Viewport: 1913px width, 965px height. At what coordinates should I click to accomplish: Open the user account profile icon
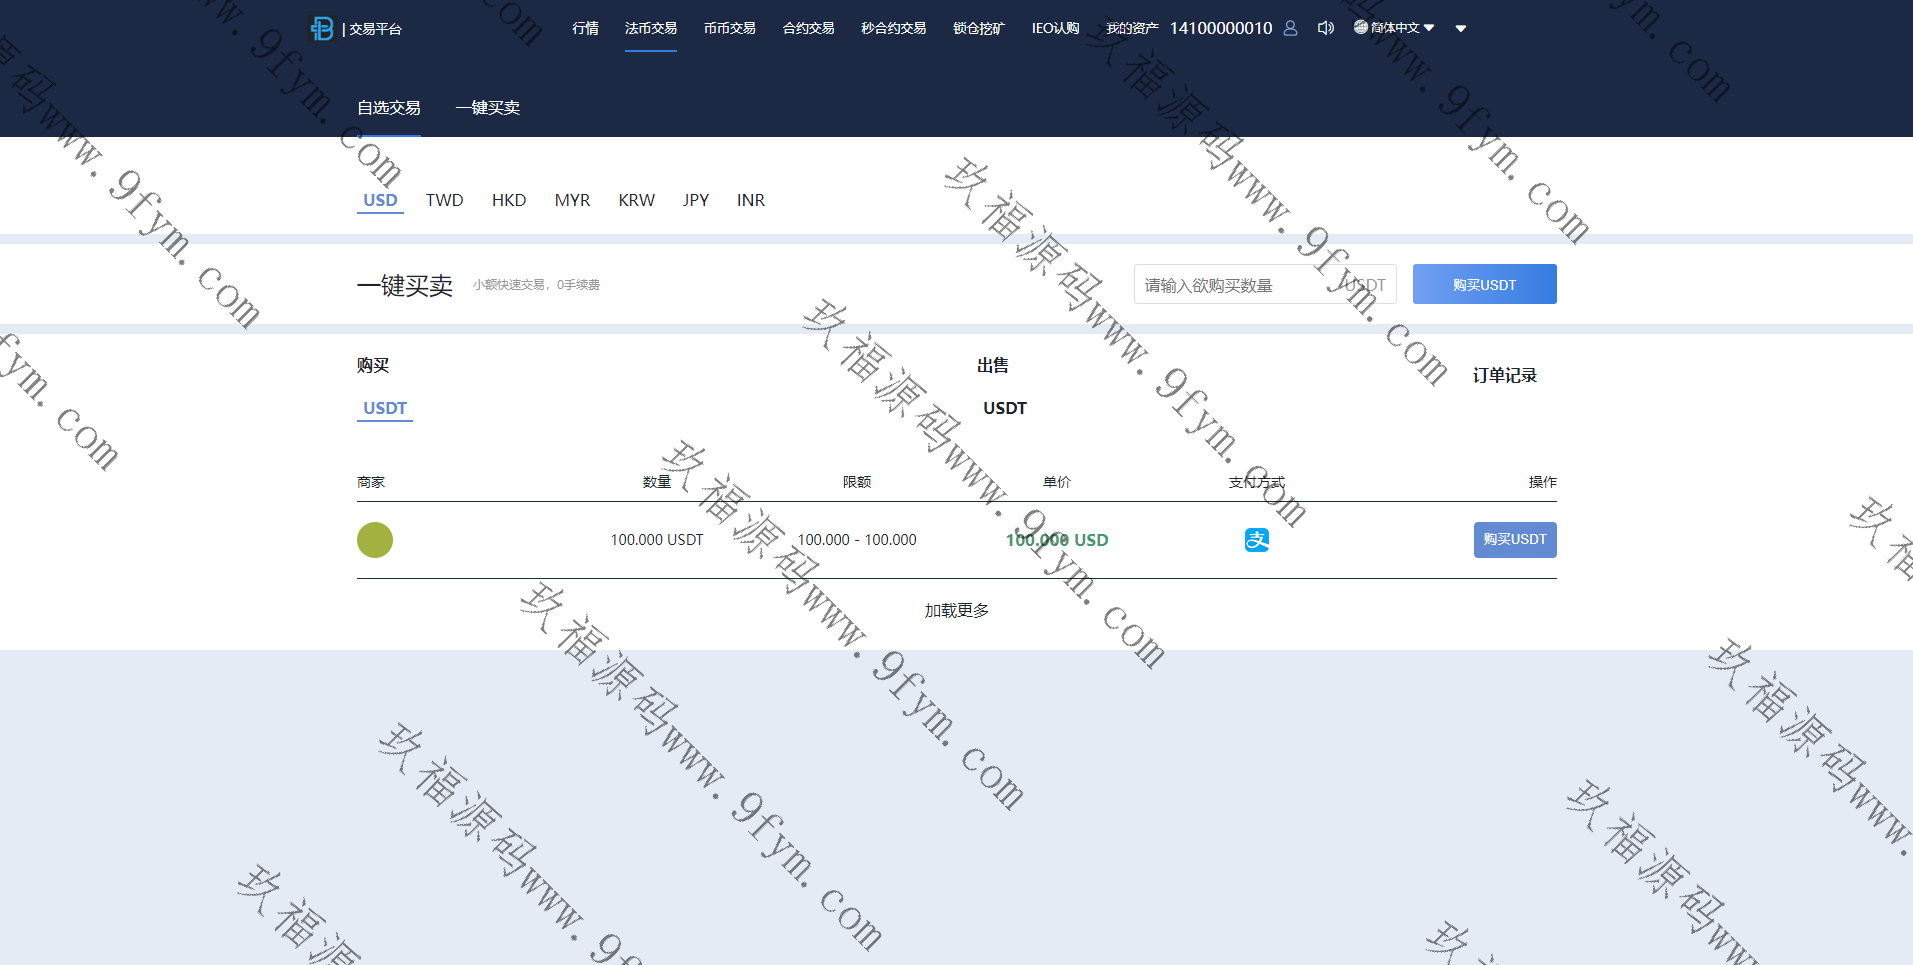coord(1290,28)
